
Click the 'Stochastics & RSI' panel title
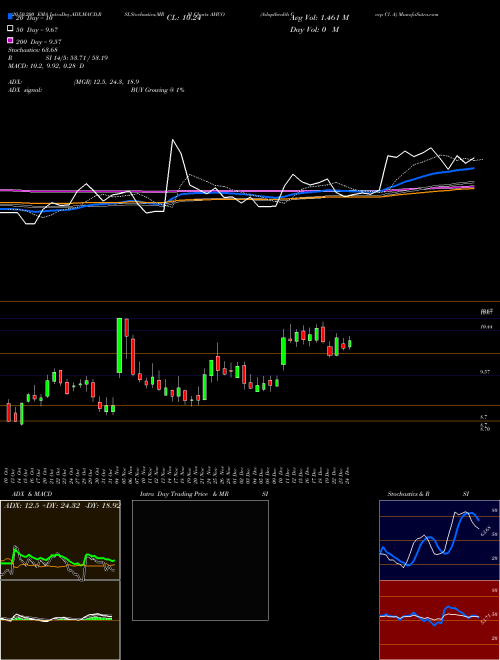pos(428,494)
